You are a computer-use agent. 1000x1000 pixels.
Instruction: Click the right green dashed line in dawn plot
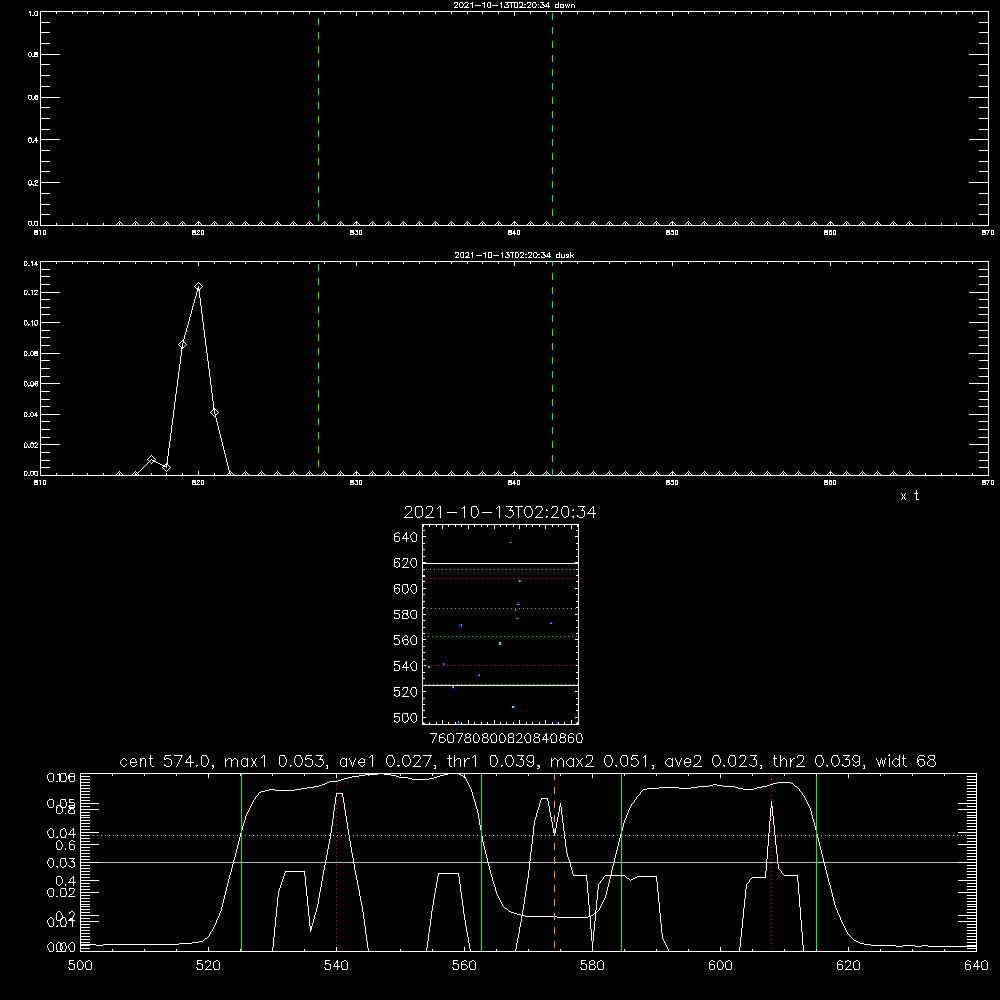tap(552, 119)
